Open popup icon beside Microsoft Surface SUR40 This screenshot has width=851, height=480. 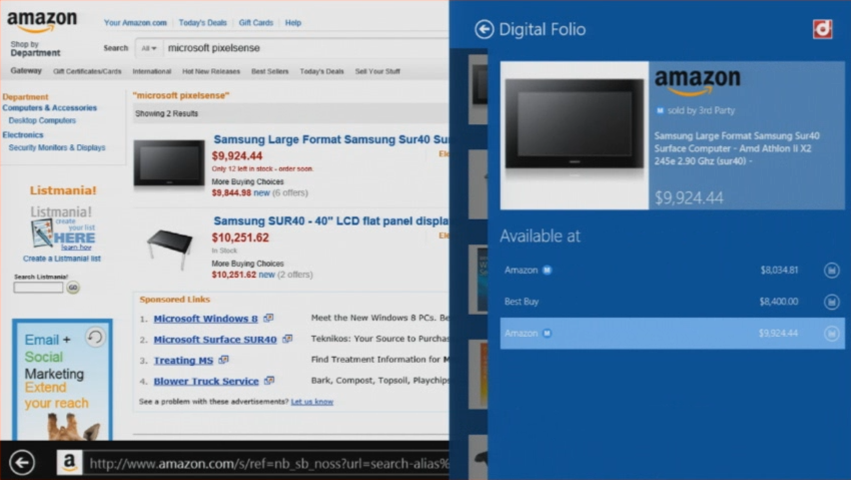click(287, 339)
